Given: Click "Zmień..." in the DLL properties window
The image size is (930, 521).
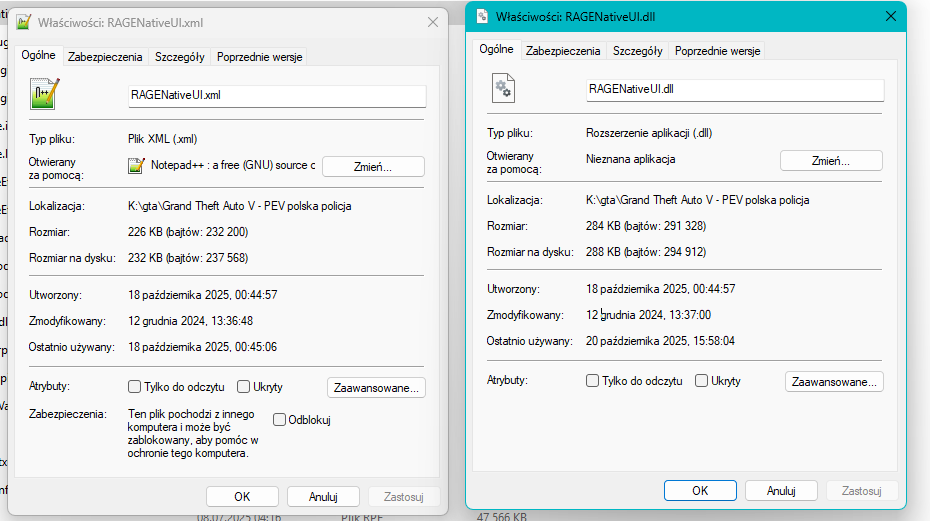Looking at the screenshot, I should click(831, 160).
